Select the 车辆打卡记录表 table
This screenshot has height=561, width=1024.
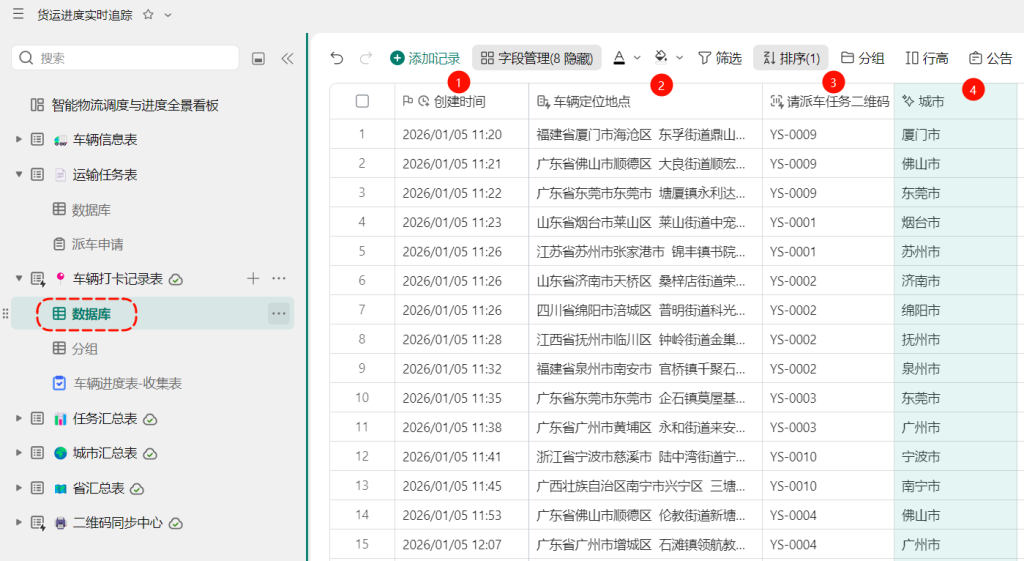click(x=118, y=279)
